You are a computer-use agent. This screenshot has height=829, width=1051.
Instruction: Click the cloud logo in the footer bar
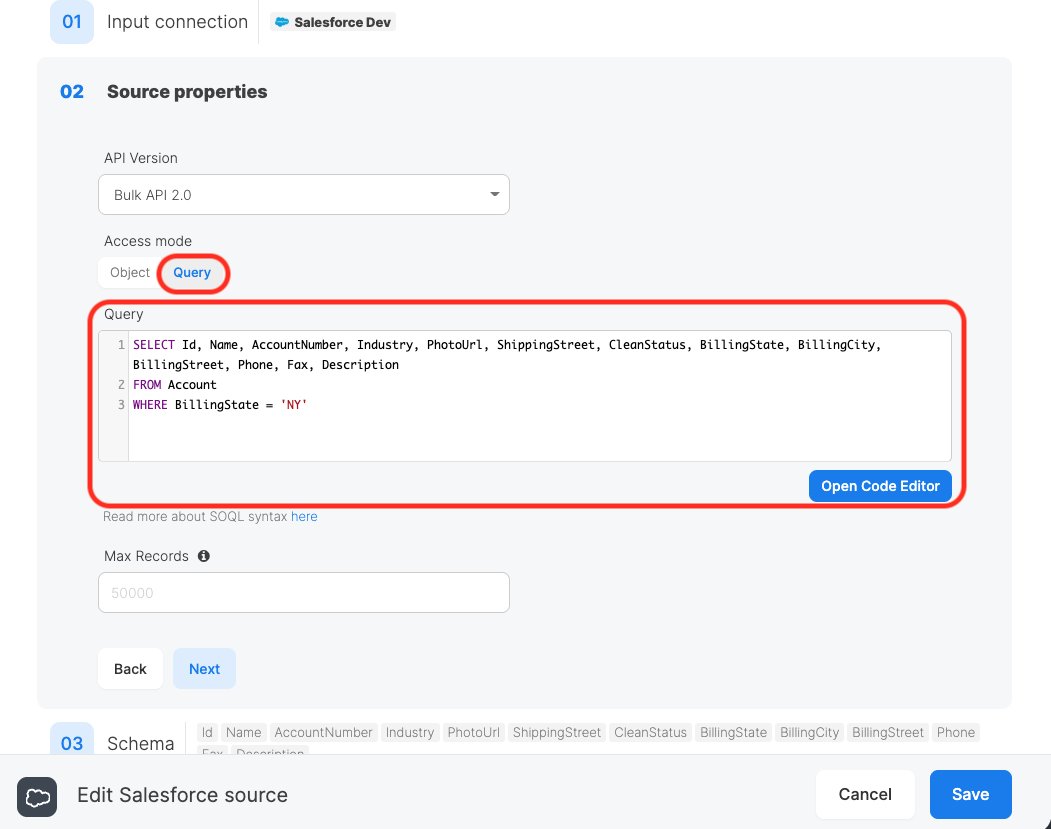(x=37, y=797)
